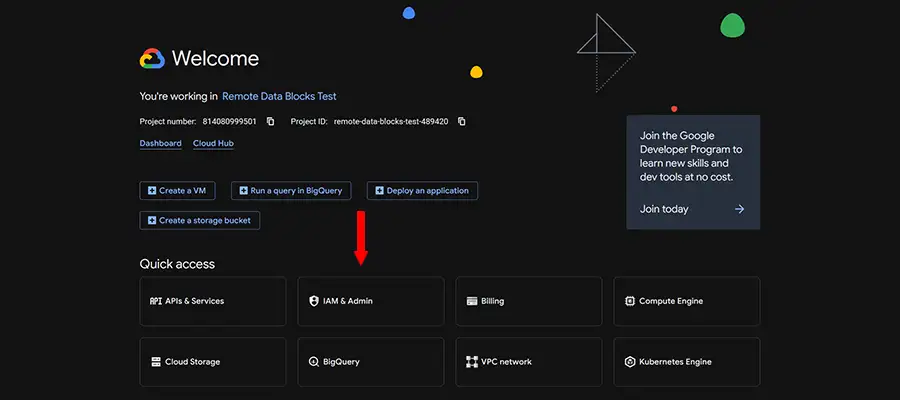Click the Kubernetes Engine hexagon icon

(x=630, y=362)
